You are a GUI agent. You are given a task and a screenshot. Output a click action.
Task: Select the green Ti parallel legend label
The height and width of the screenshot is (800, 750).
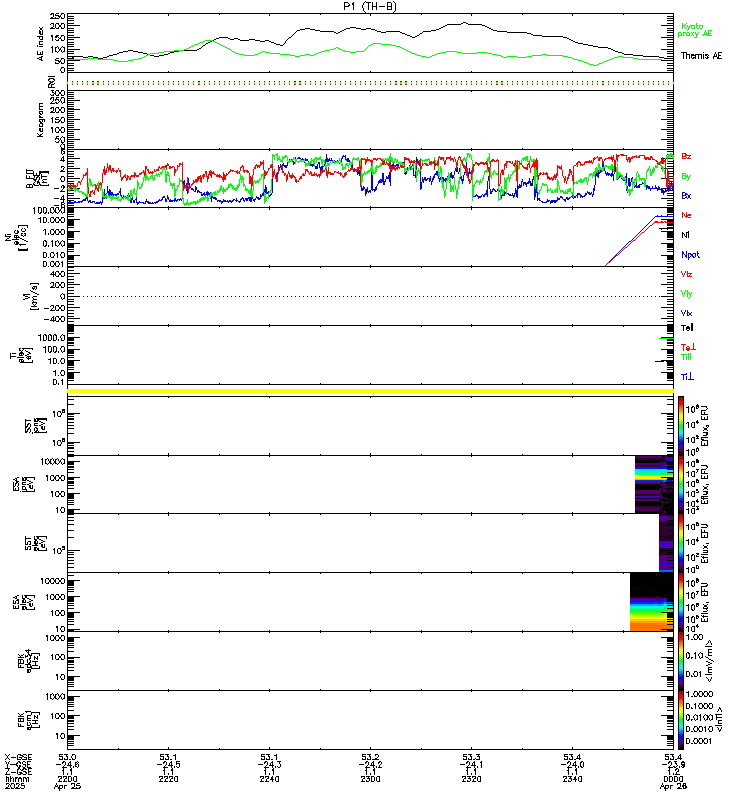686,357
